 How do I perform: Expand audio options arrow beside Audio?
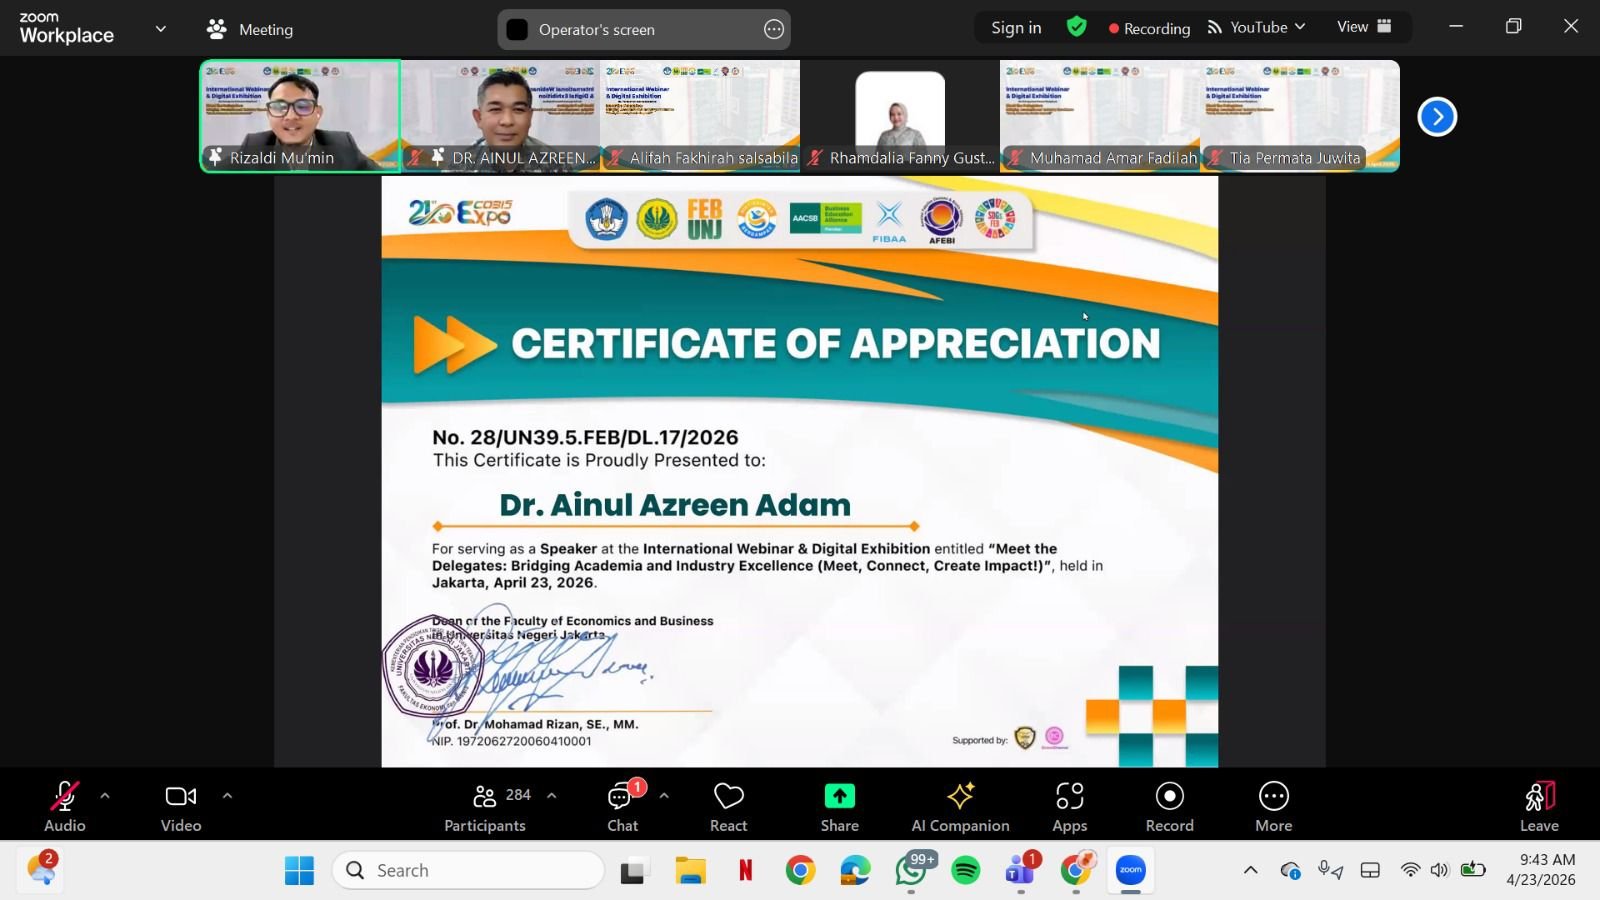[x=105, y=796]
